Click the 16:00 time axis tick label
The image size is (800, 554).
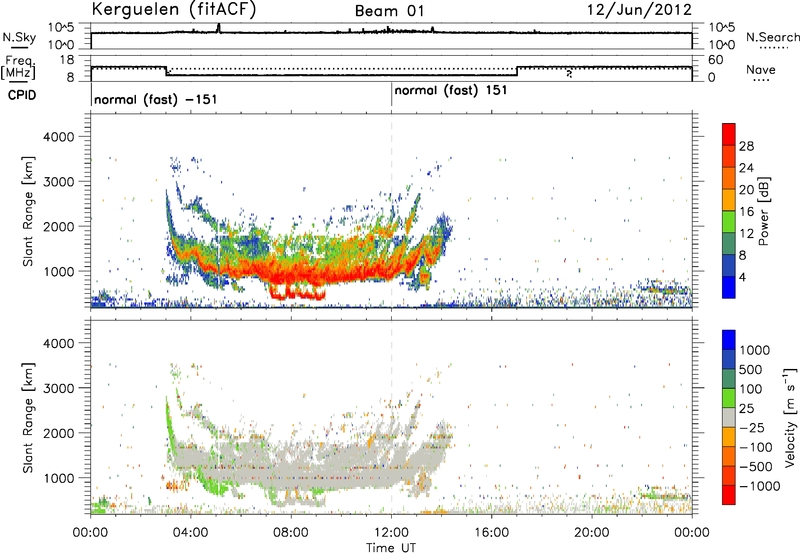pyautogui.click(x=492, y=533)
